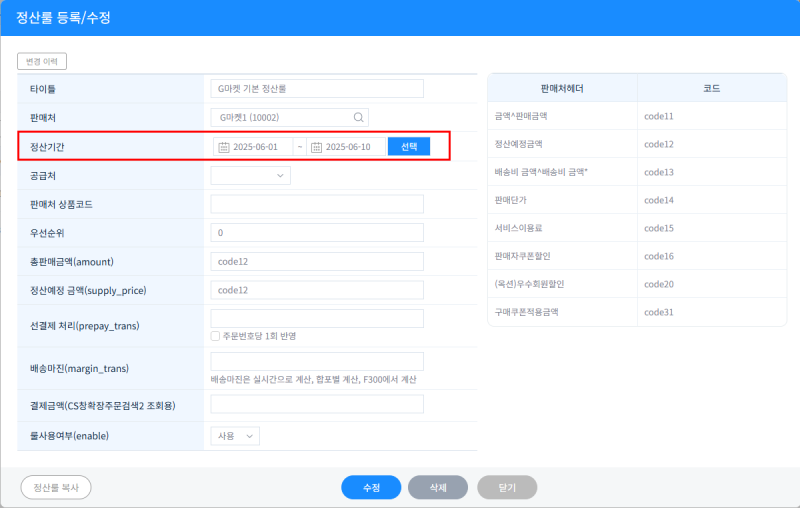800x508 pixels.
Task: Focus the 판매처 상품코드 input field
Action: 317,204
